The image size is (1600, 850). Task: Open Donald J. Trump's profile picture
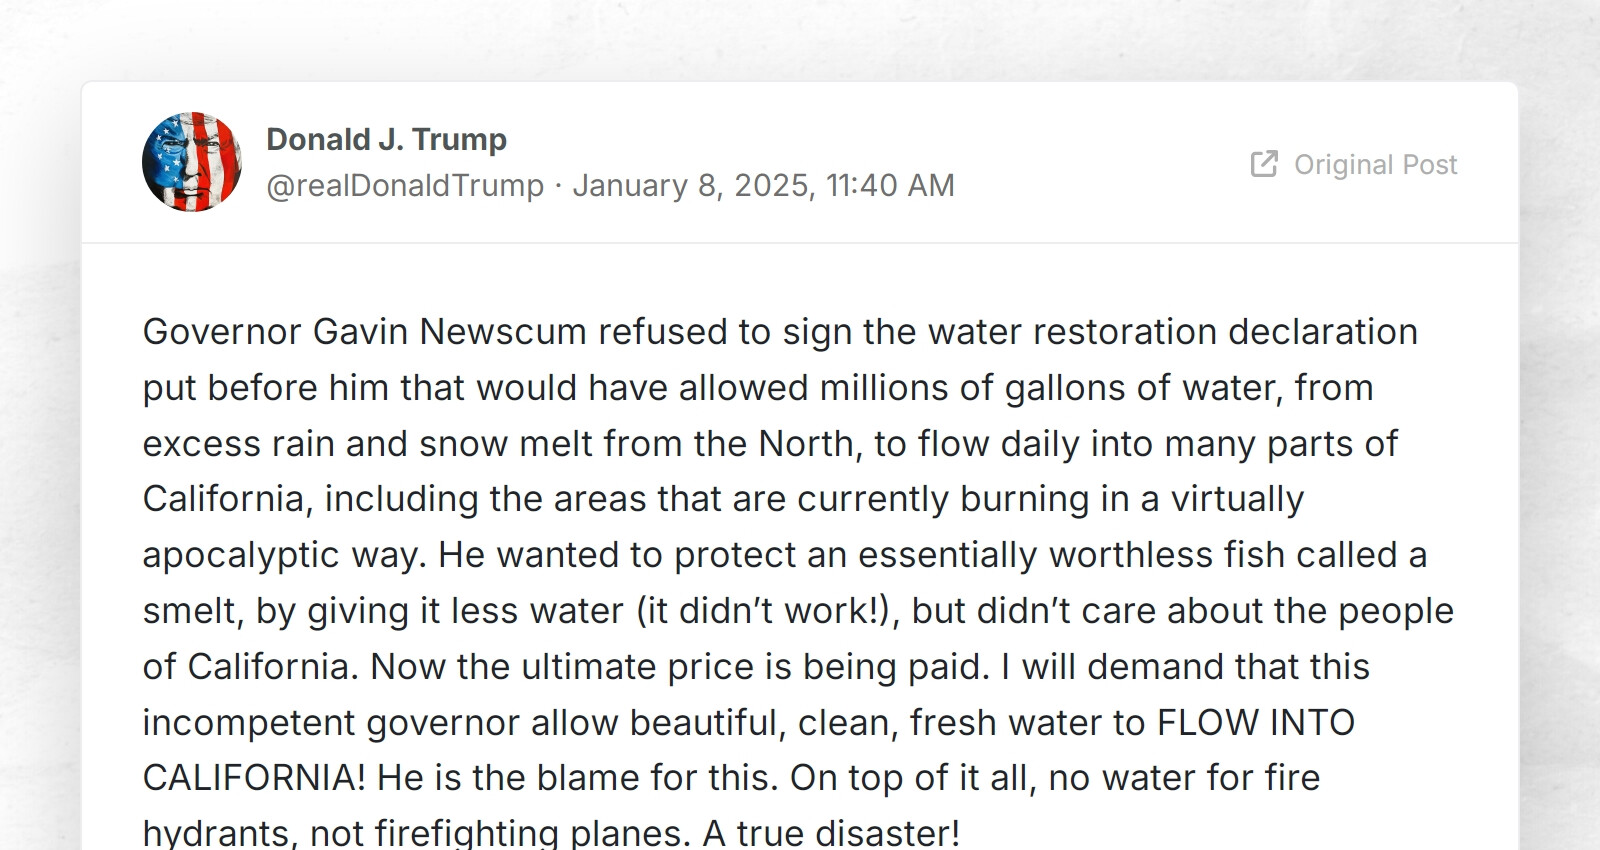pyautogui.click(x=193, y=162)
